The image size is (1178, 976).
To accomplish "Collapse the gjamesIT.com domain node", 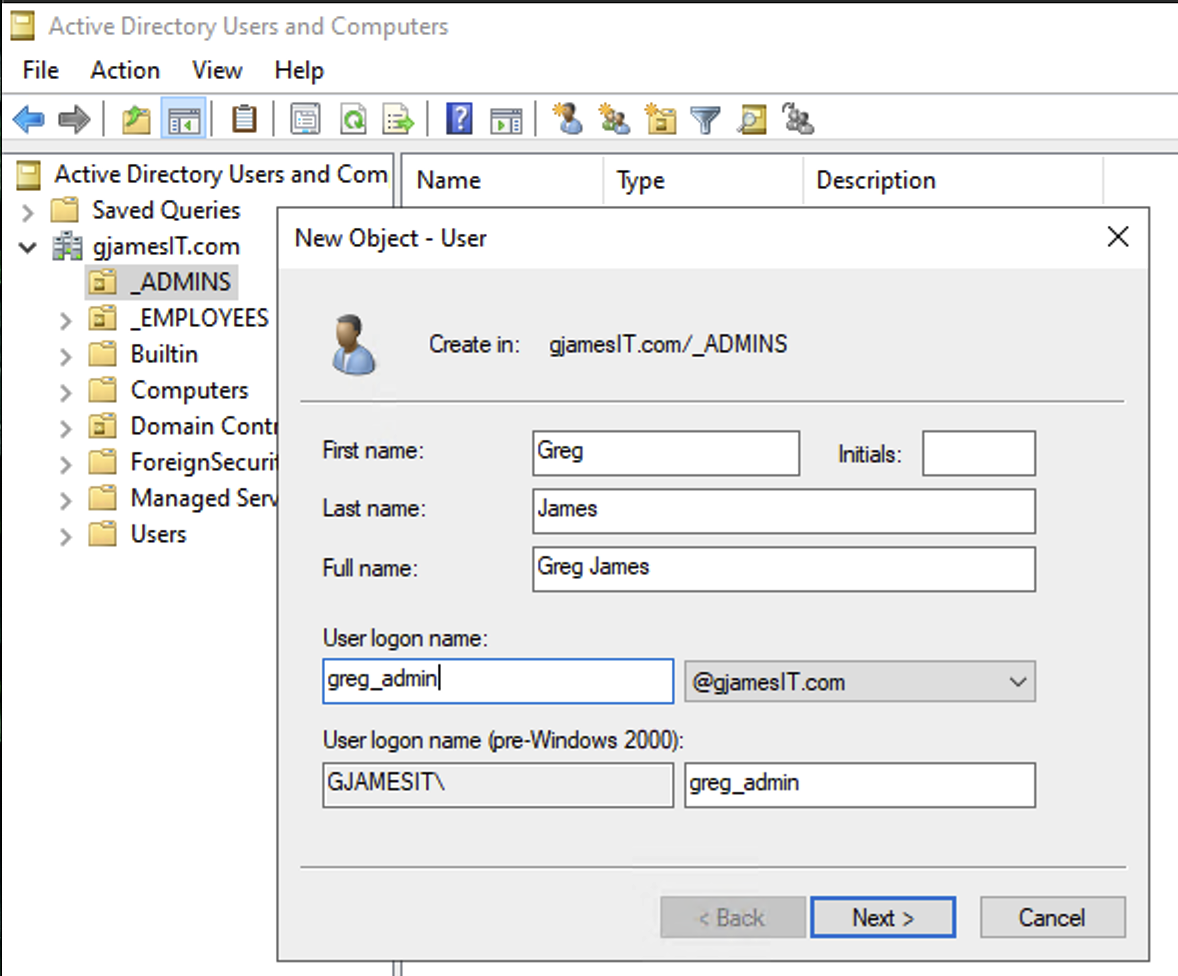I will click(27, 246).
